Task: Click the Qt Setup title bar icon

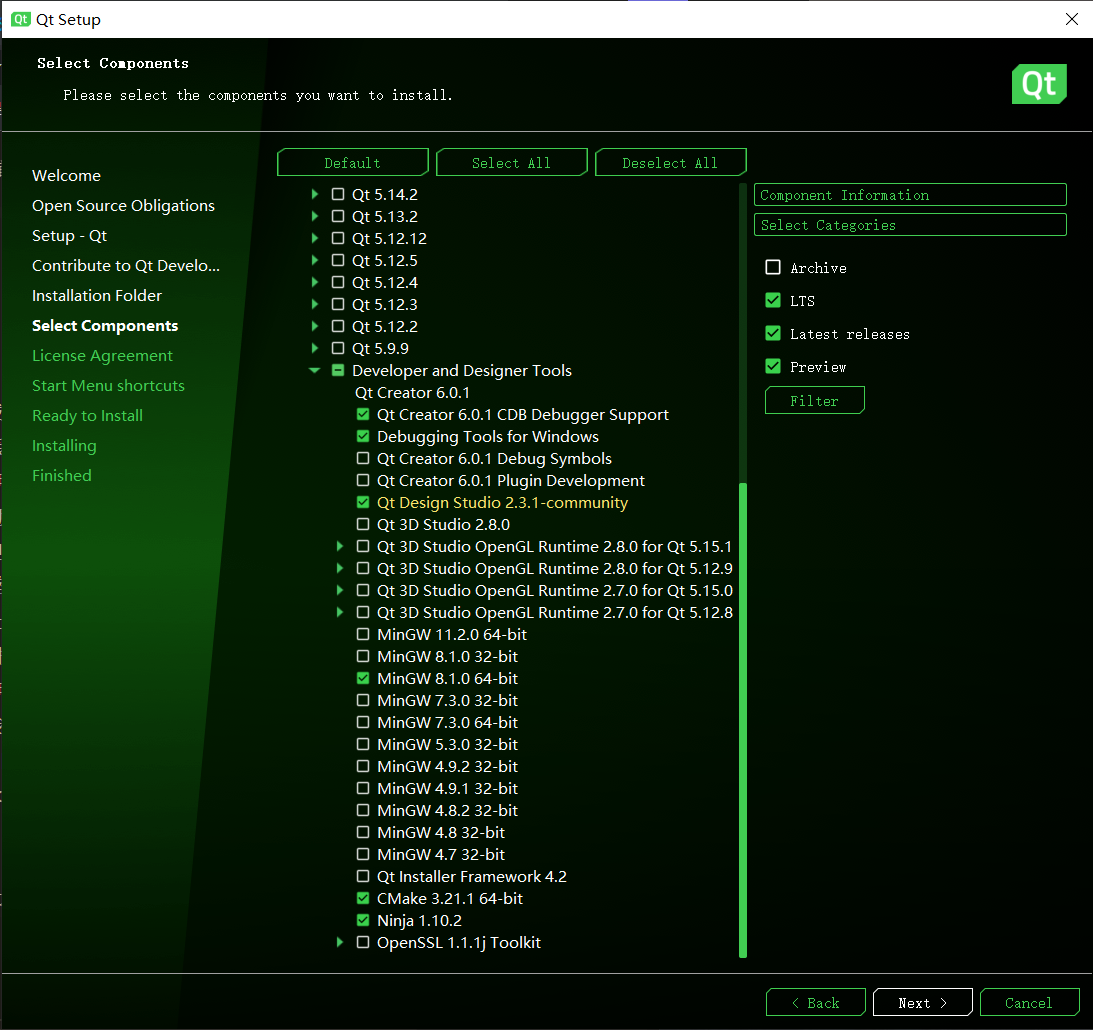Action: pyautogui.click(x=21, y=19)
